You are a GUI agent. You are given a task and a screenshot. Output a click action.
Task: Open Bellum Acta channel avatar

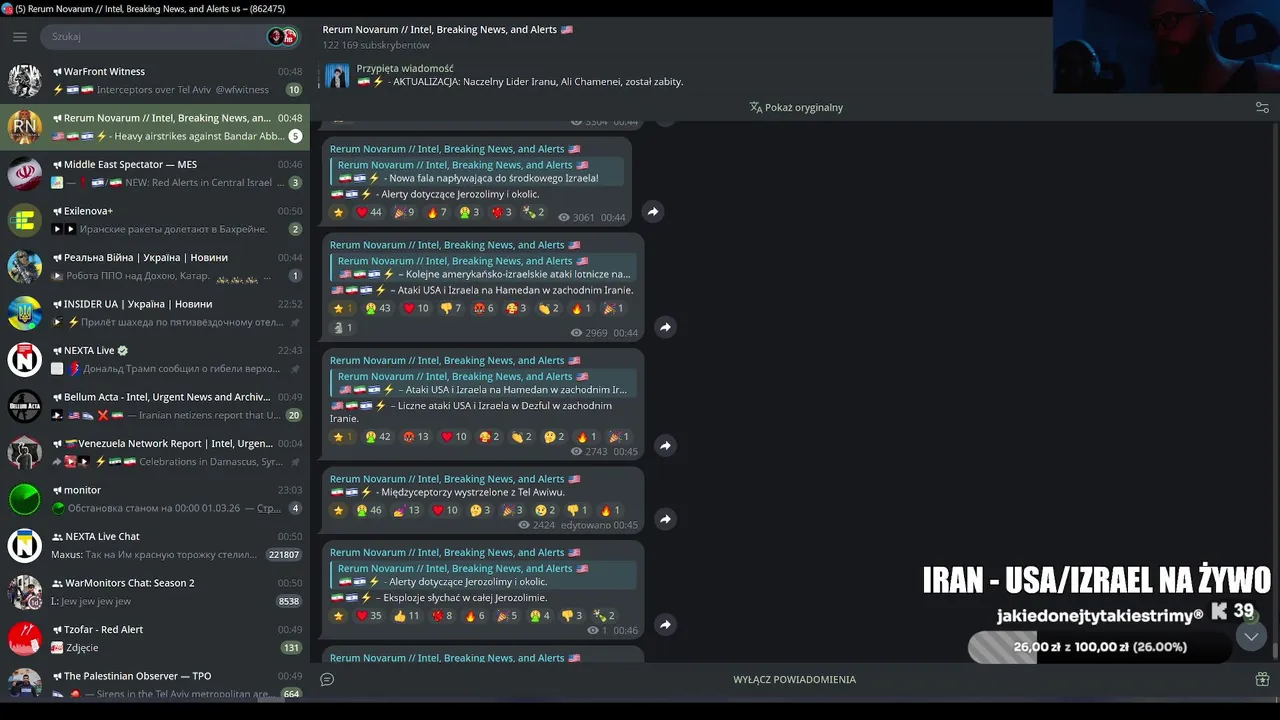24,406
